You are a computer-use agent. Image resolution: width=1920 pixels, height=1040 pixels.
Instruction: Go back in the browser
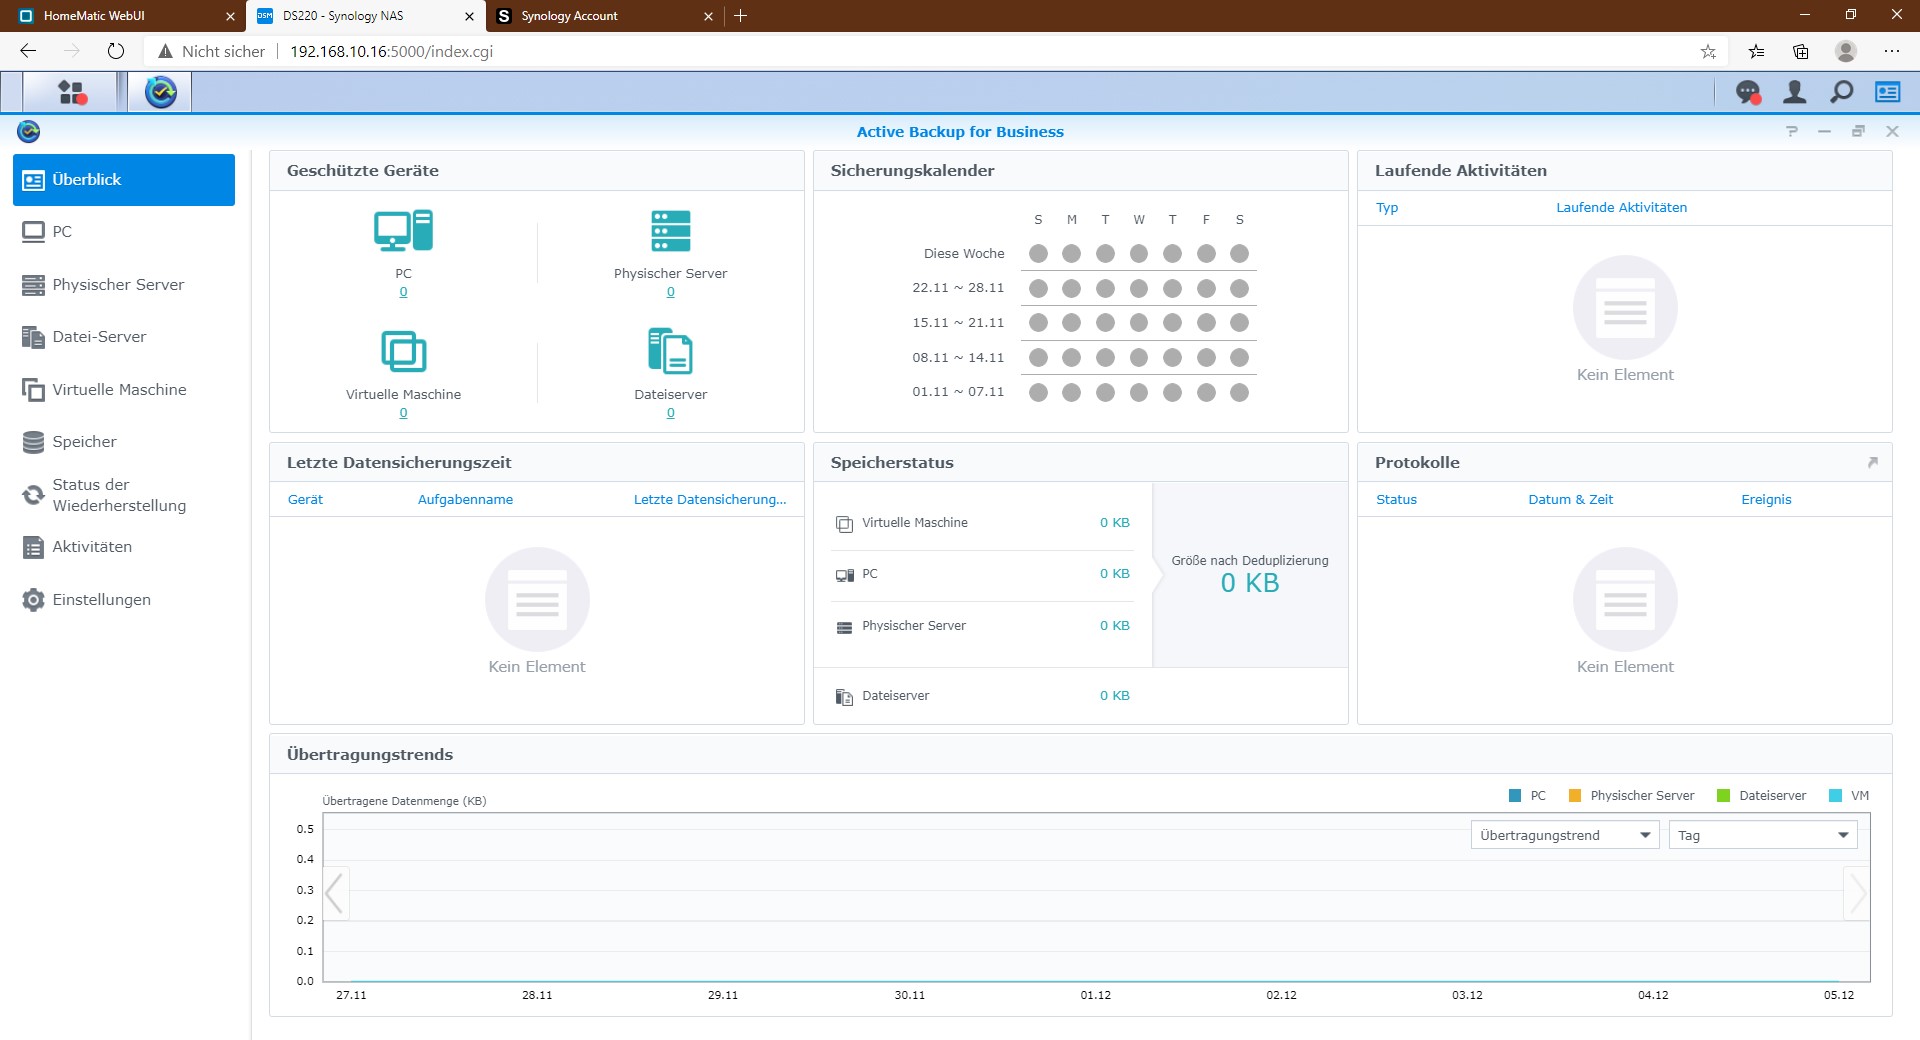coord(28,51)
